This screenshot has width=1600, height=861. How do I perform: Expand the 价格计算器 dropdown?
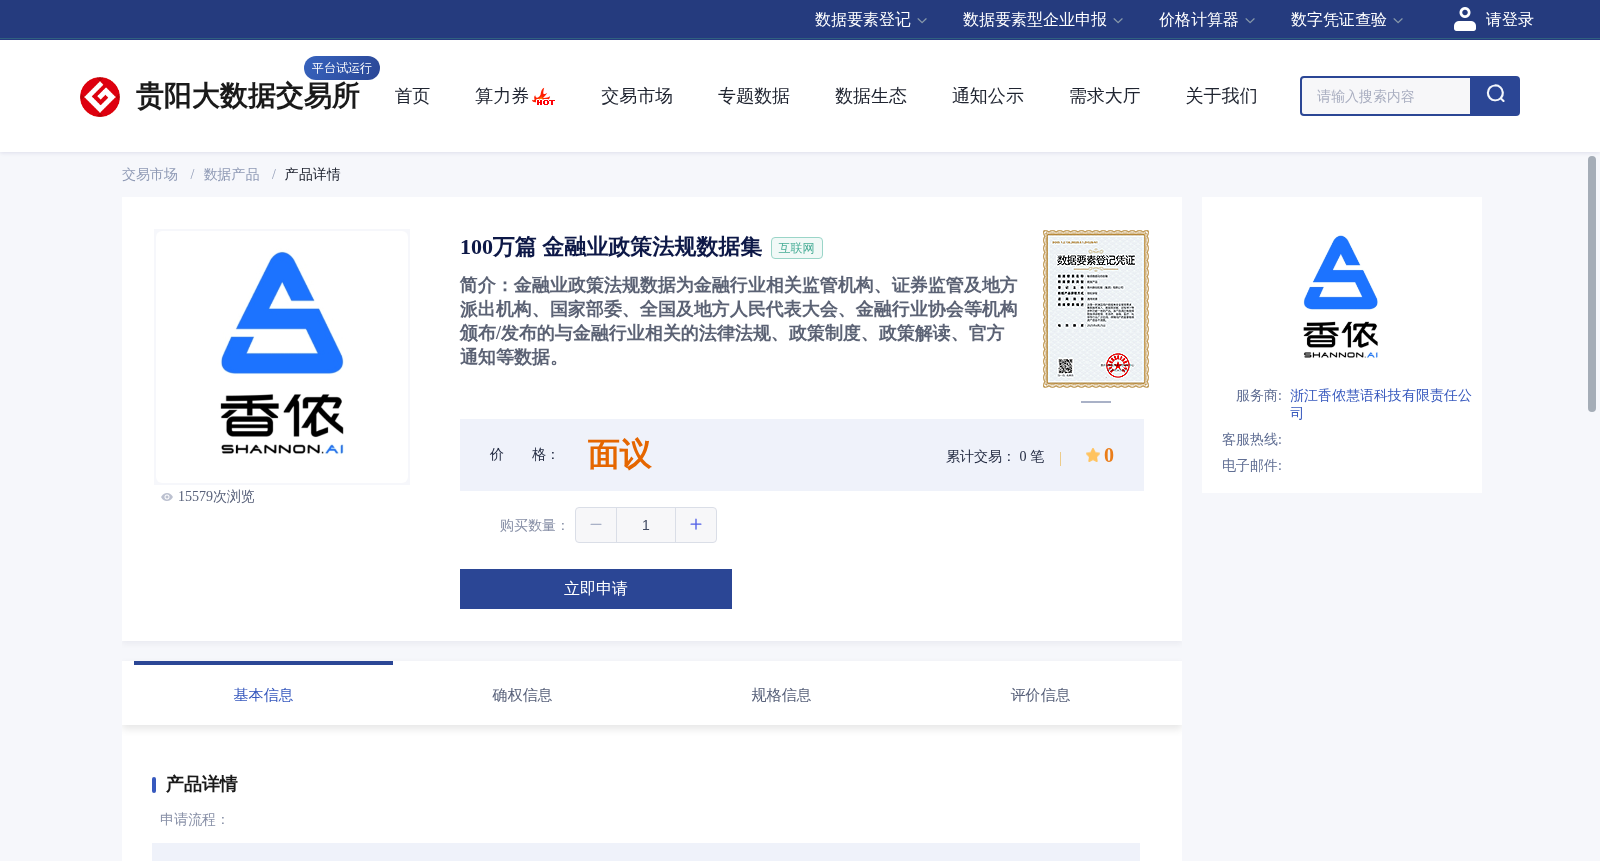tap(1207, 20)
